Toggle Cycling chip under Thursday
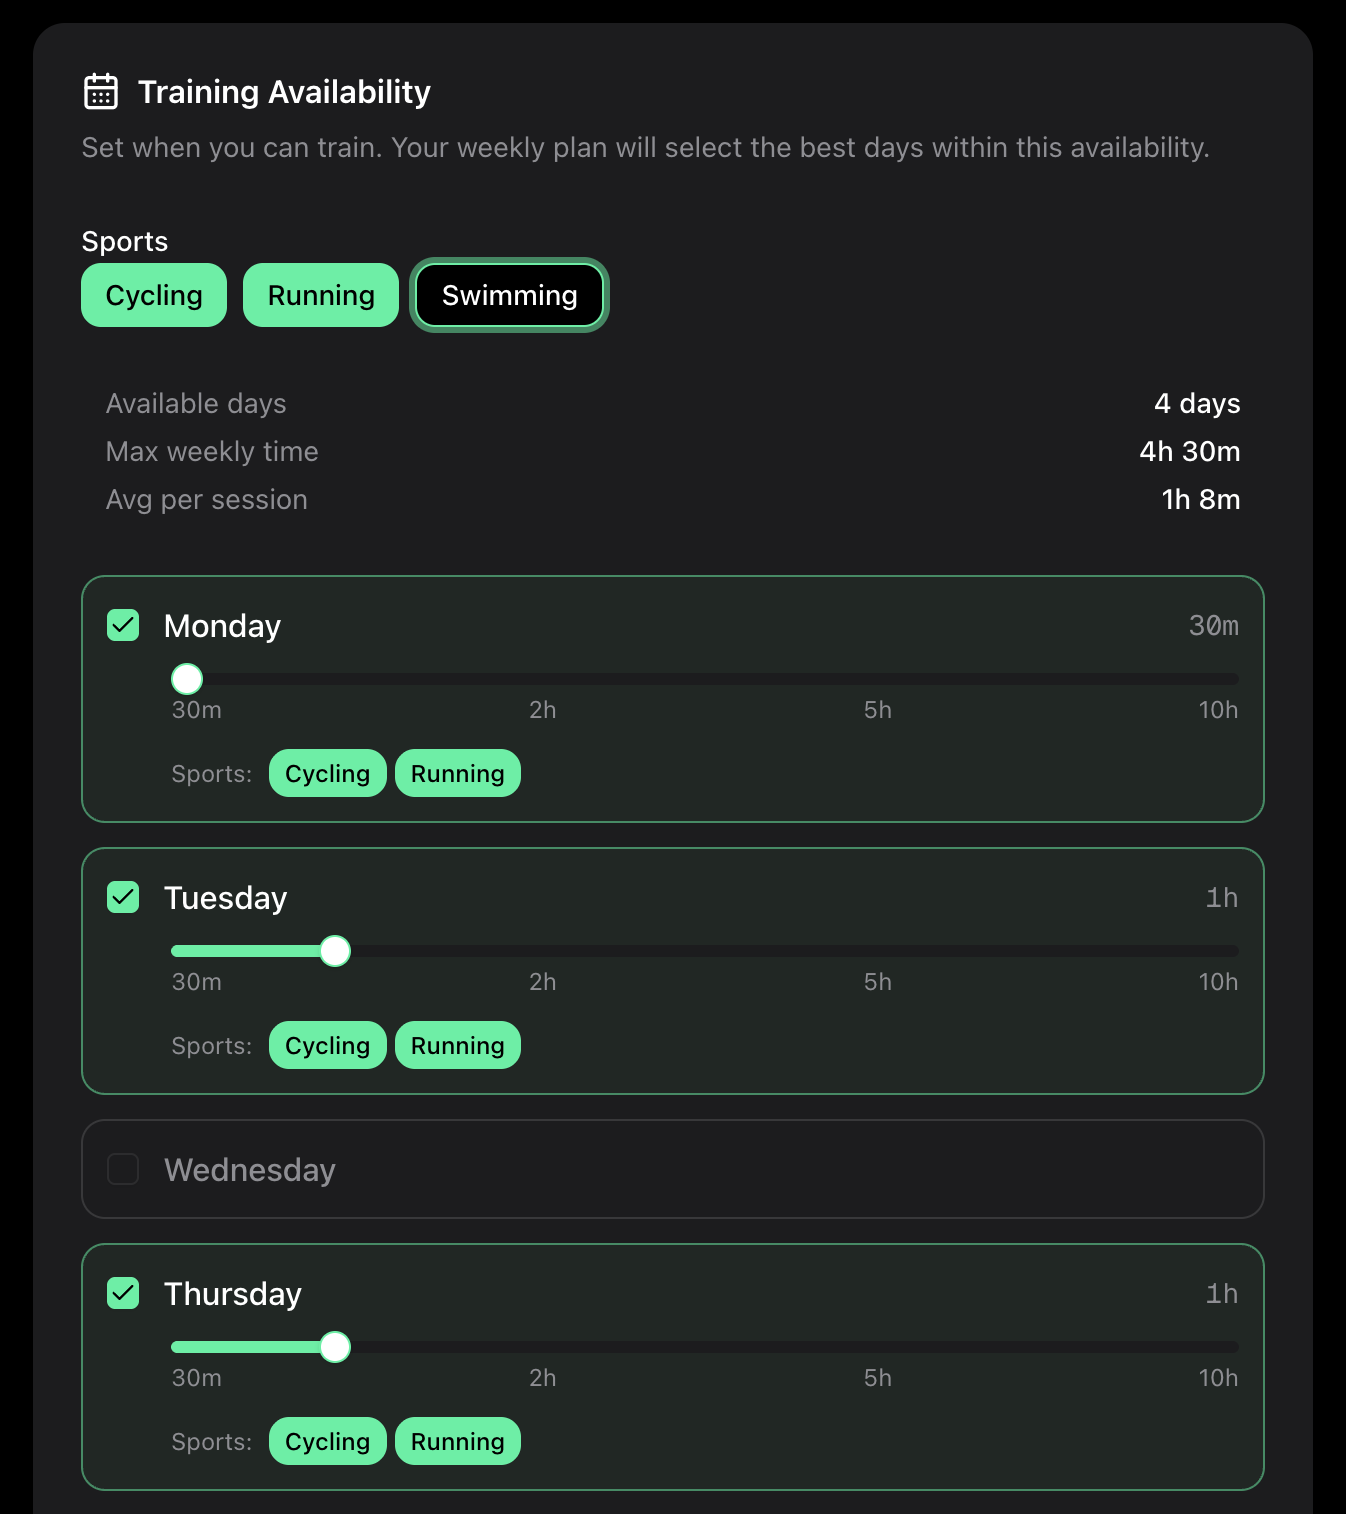 [327, 1441]
